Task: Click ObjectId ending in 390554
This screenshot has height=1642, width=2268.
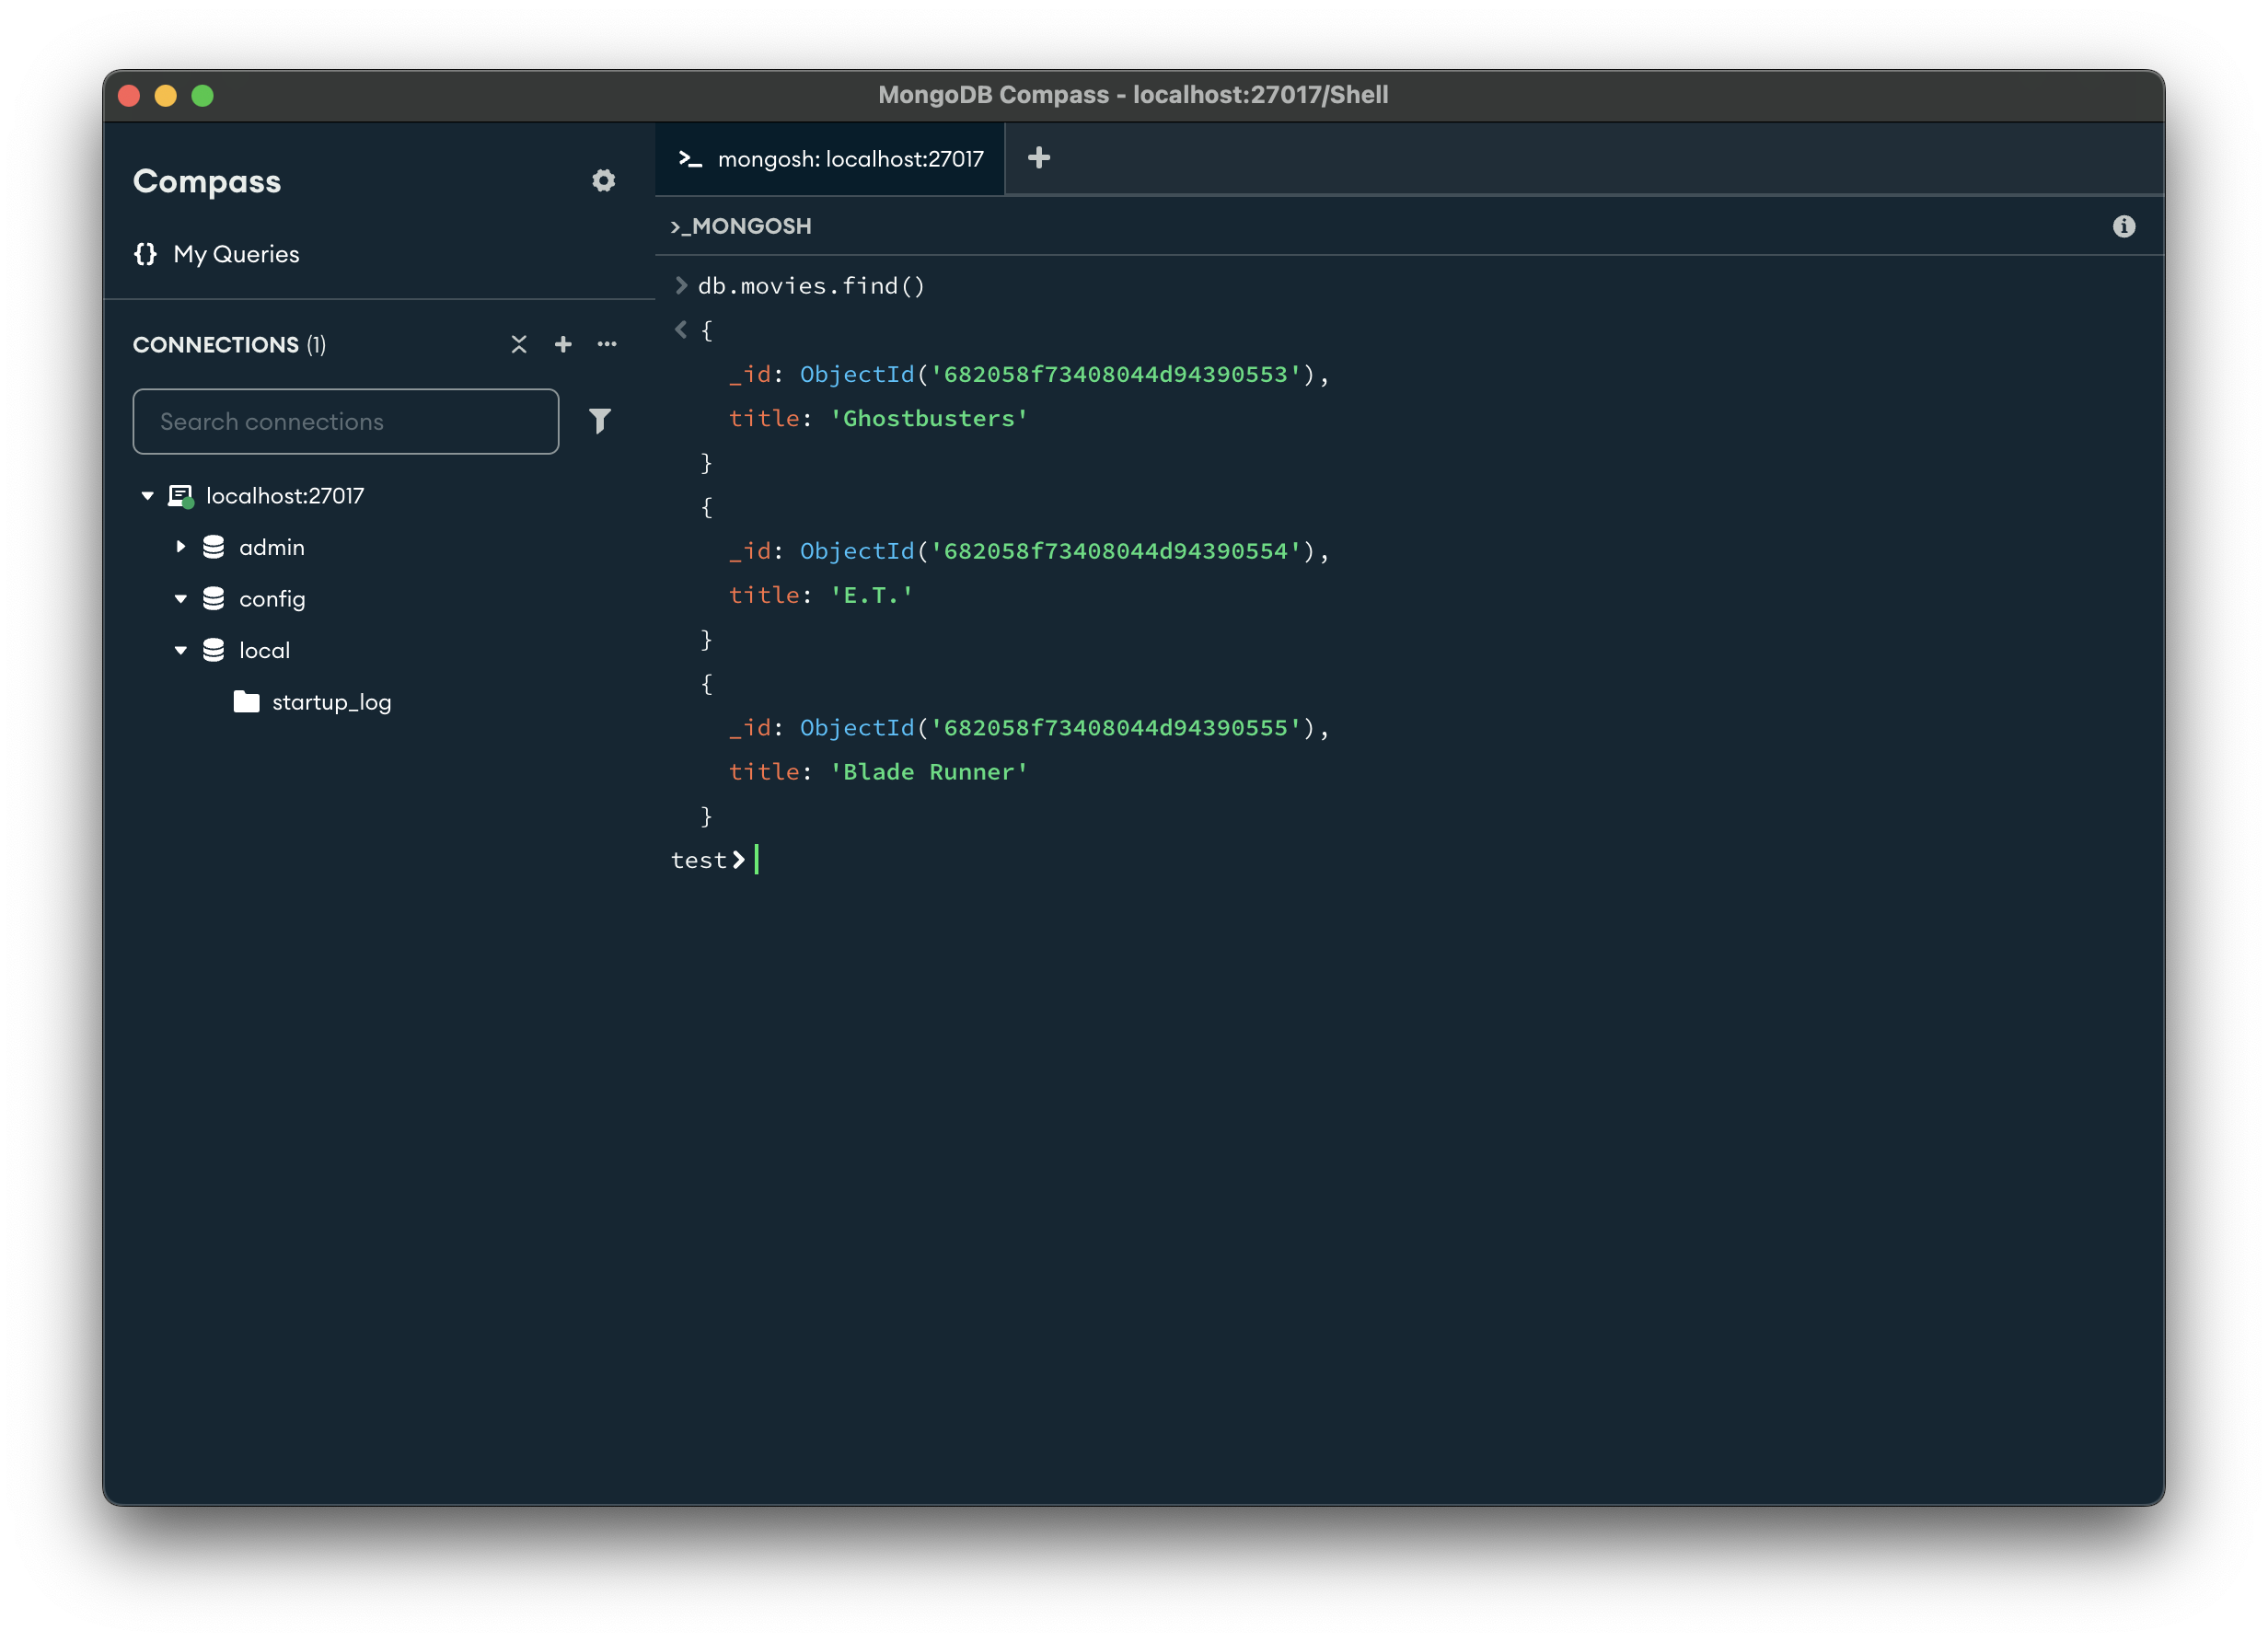Action: 1058,552
